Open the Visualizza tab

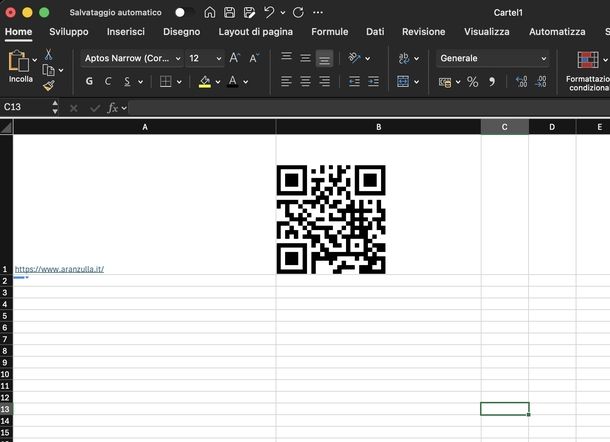487,32
